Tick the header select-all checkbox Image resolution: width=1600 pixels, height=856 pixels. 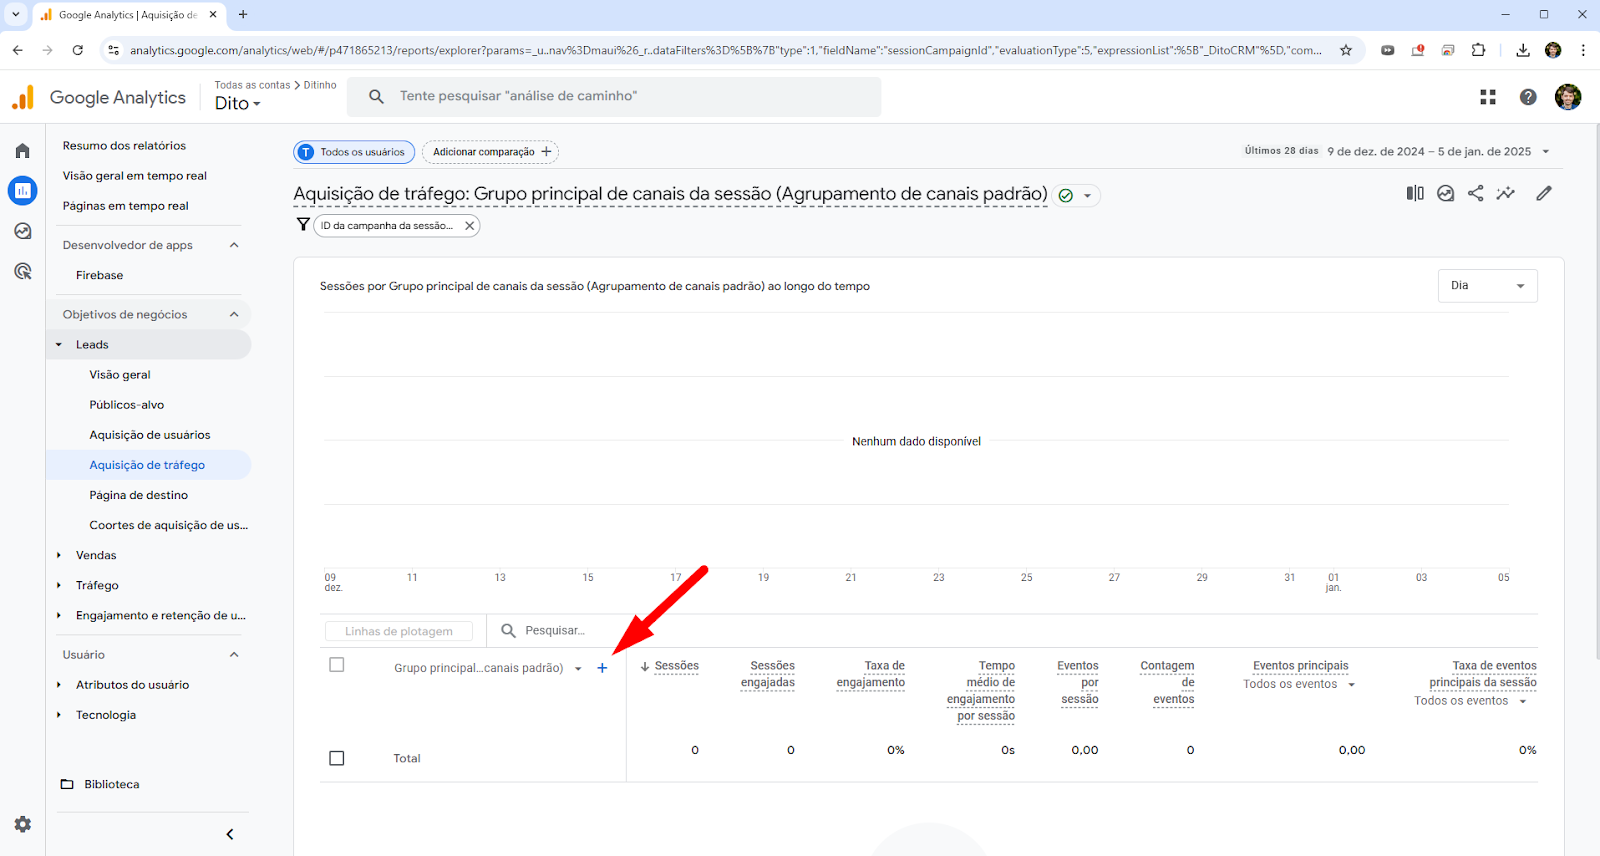coord(337,665)
